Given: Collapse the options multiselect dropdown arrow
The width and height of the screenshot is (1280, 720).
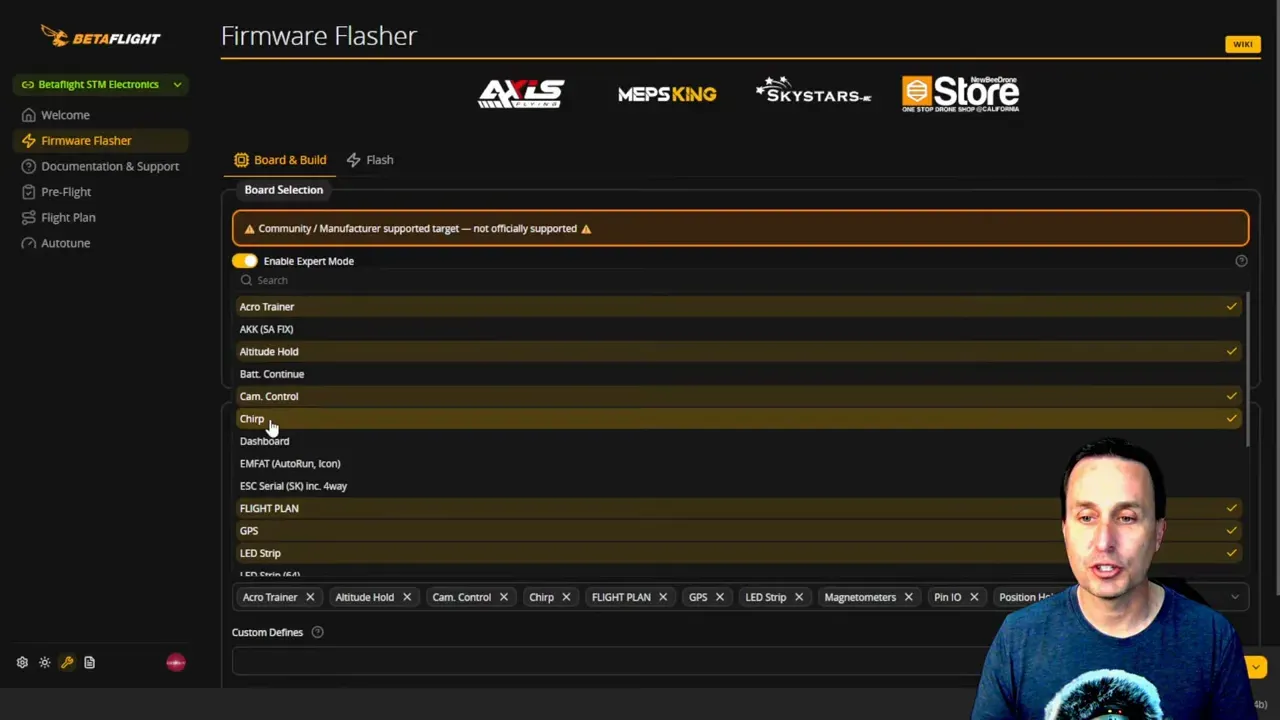Looking at the screenshot, I should click(x=1235, y=597).
